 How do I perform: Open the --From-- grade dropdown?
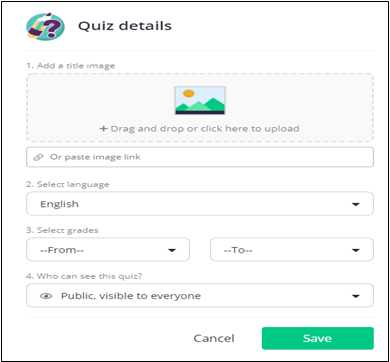coord(108,250)
